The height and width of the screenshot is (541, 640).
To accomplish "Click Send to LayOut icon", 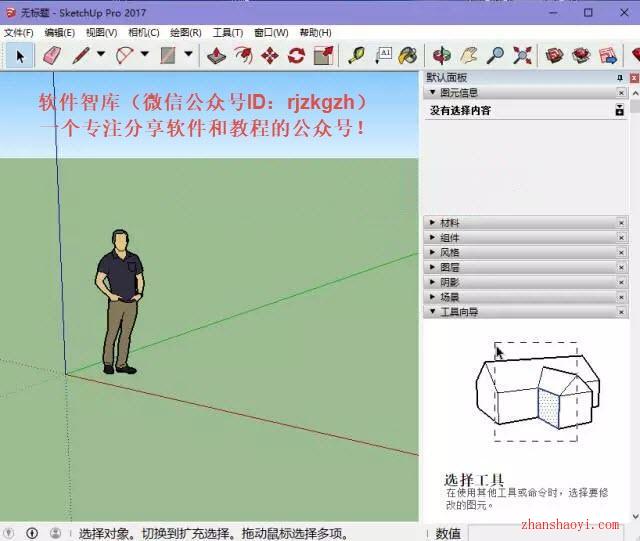I will coord(608,56).
